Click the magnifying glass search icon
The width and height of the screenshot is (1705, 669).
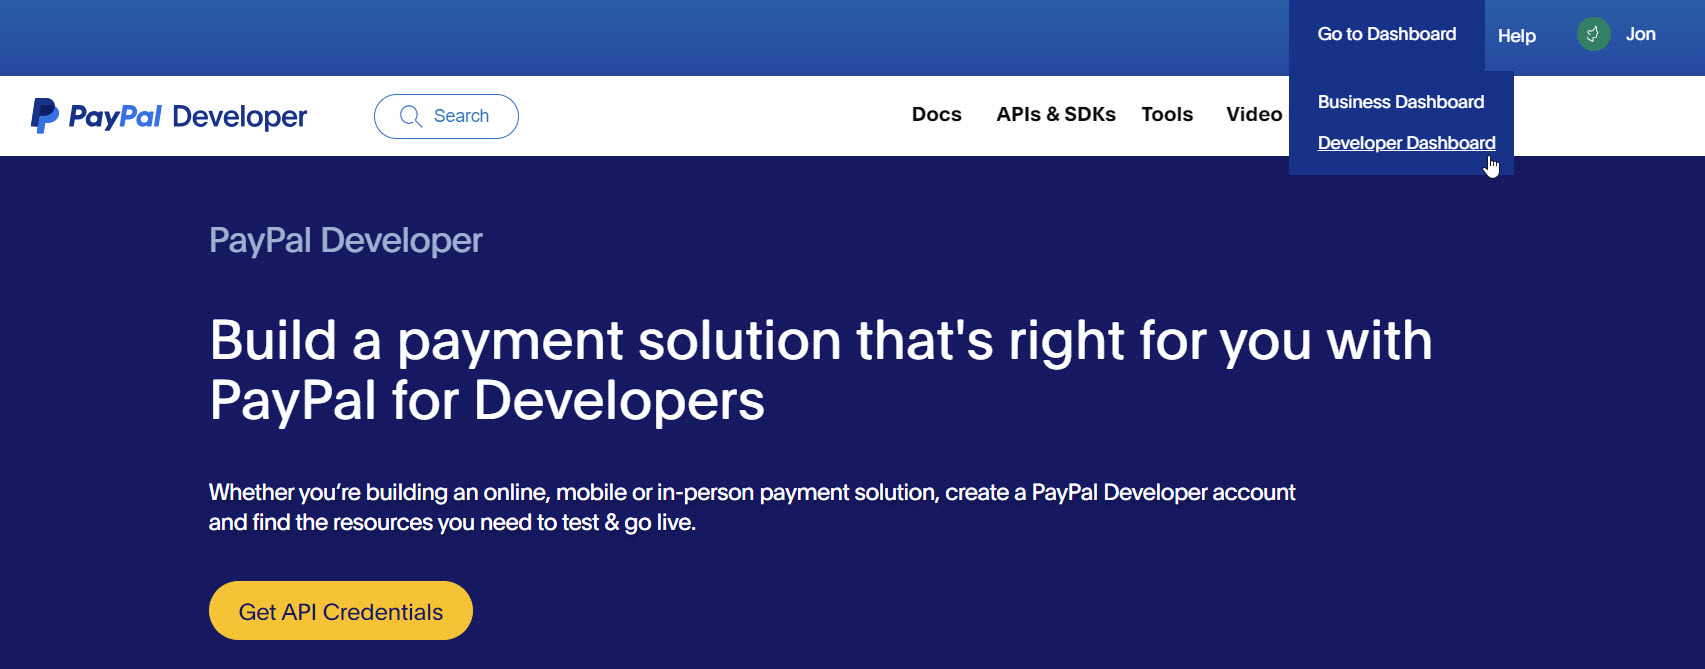pyautogui.click(x=411, y=116)
